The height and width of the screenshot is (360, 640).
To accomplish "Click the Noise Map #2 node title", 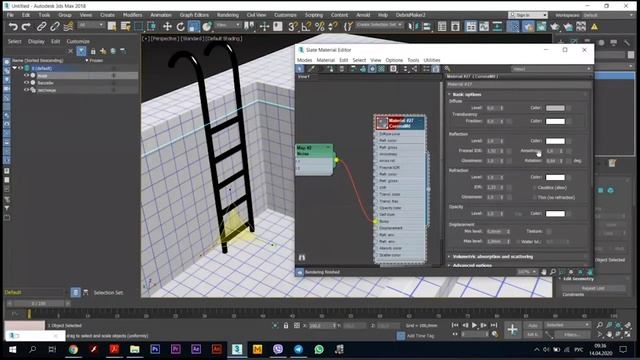I will point(314,150).
